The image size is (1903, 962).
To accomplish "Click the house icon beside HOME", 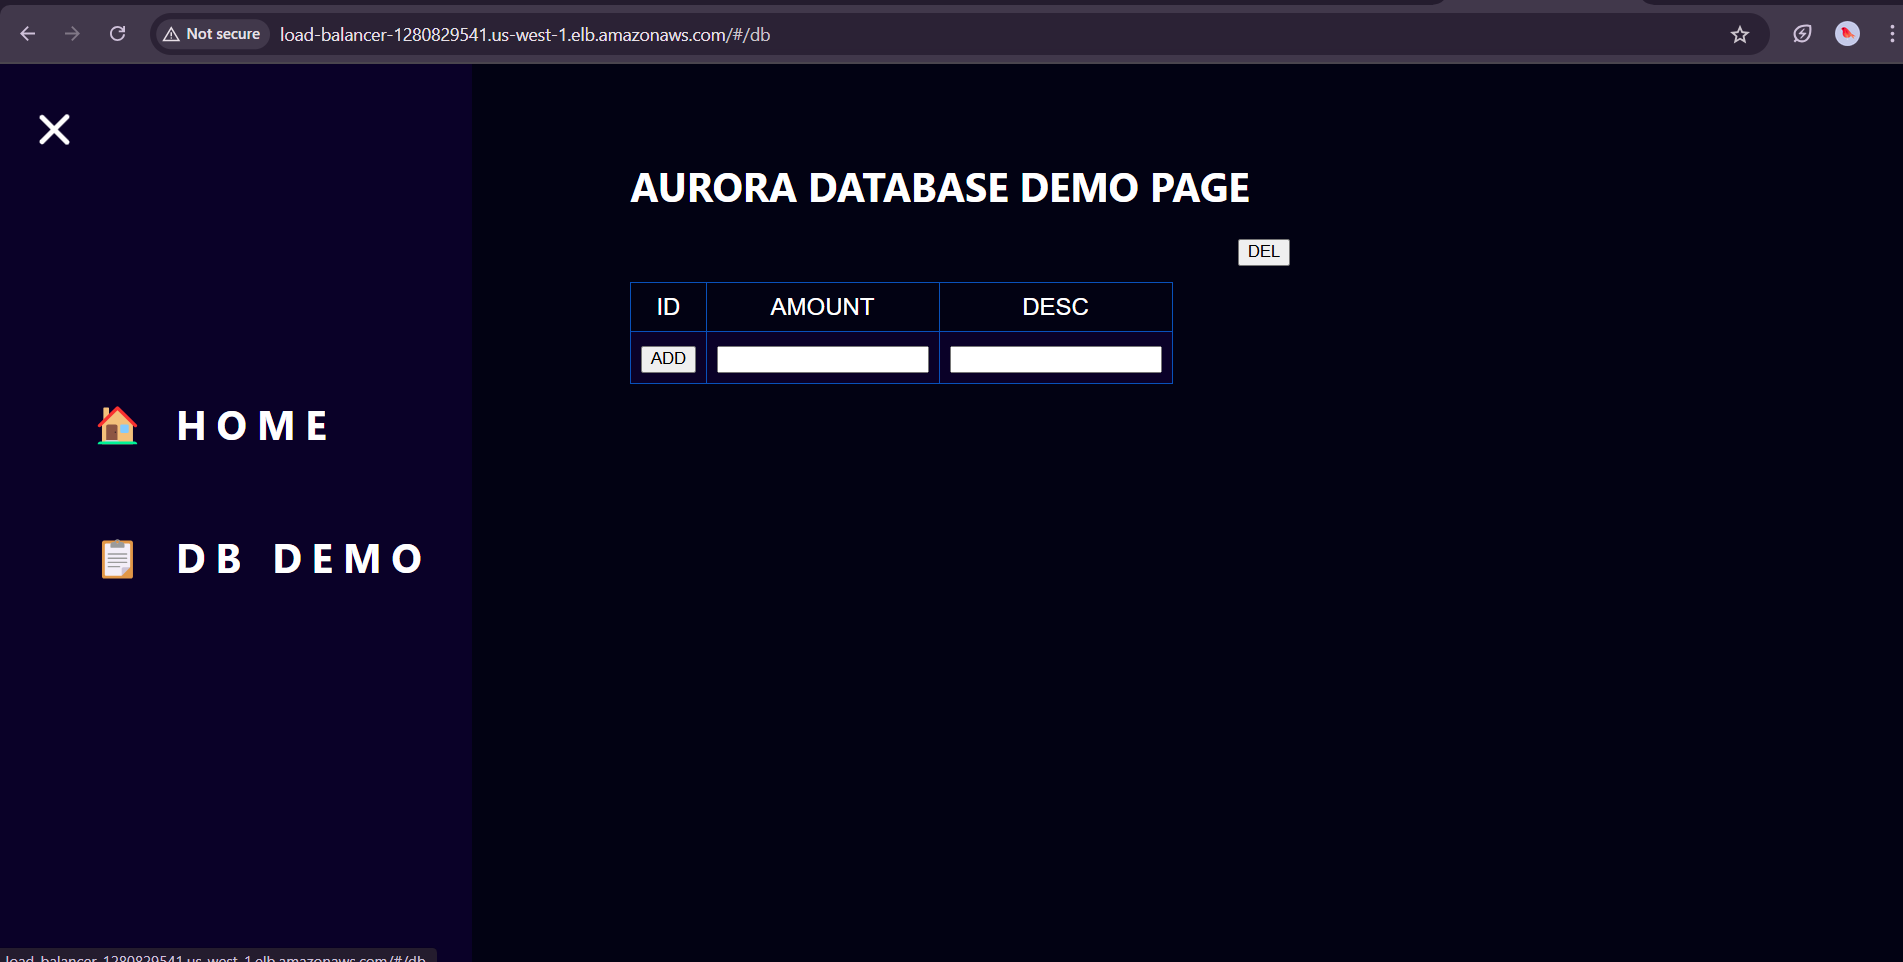I will (117, 426).
